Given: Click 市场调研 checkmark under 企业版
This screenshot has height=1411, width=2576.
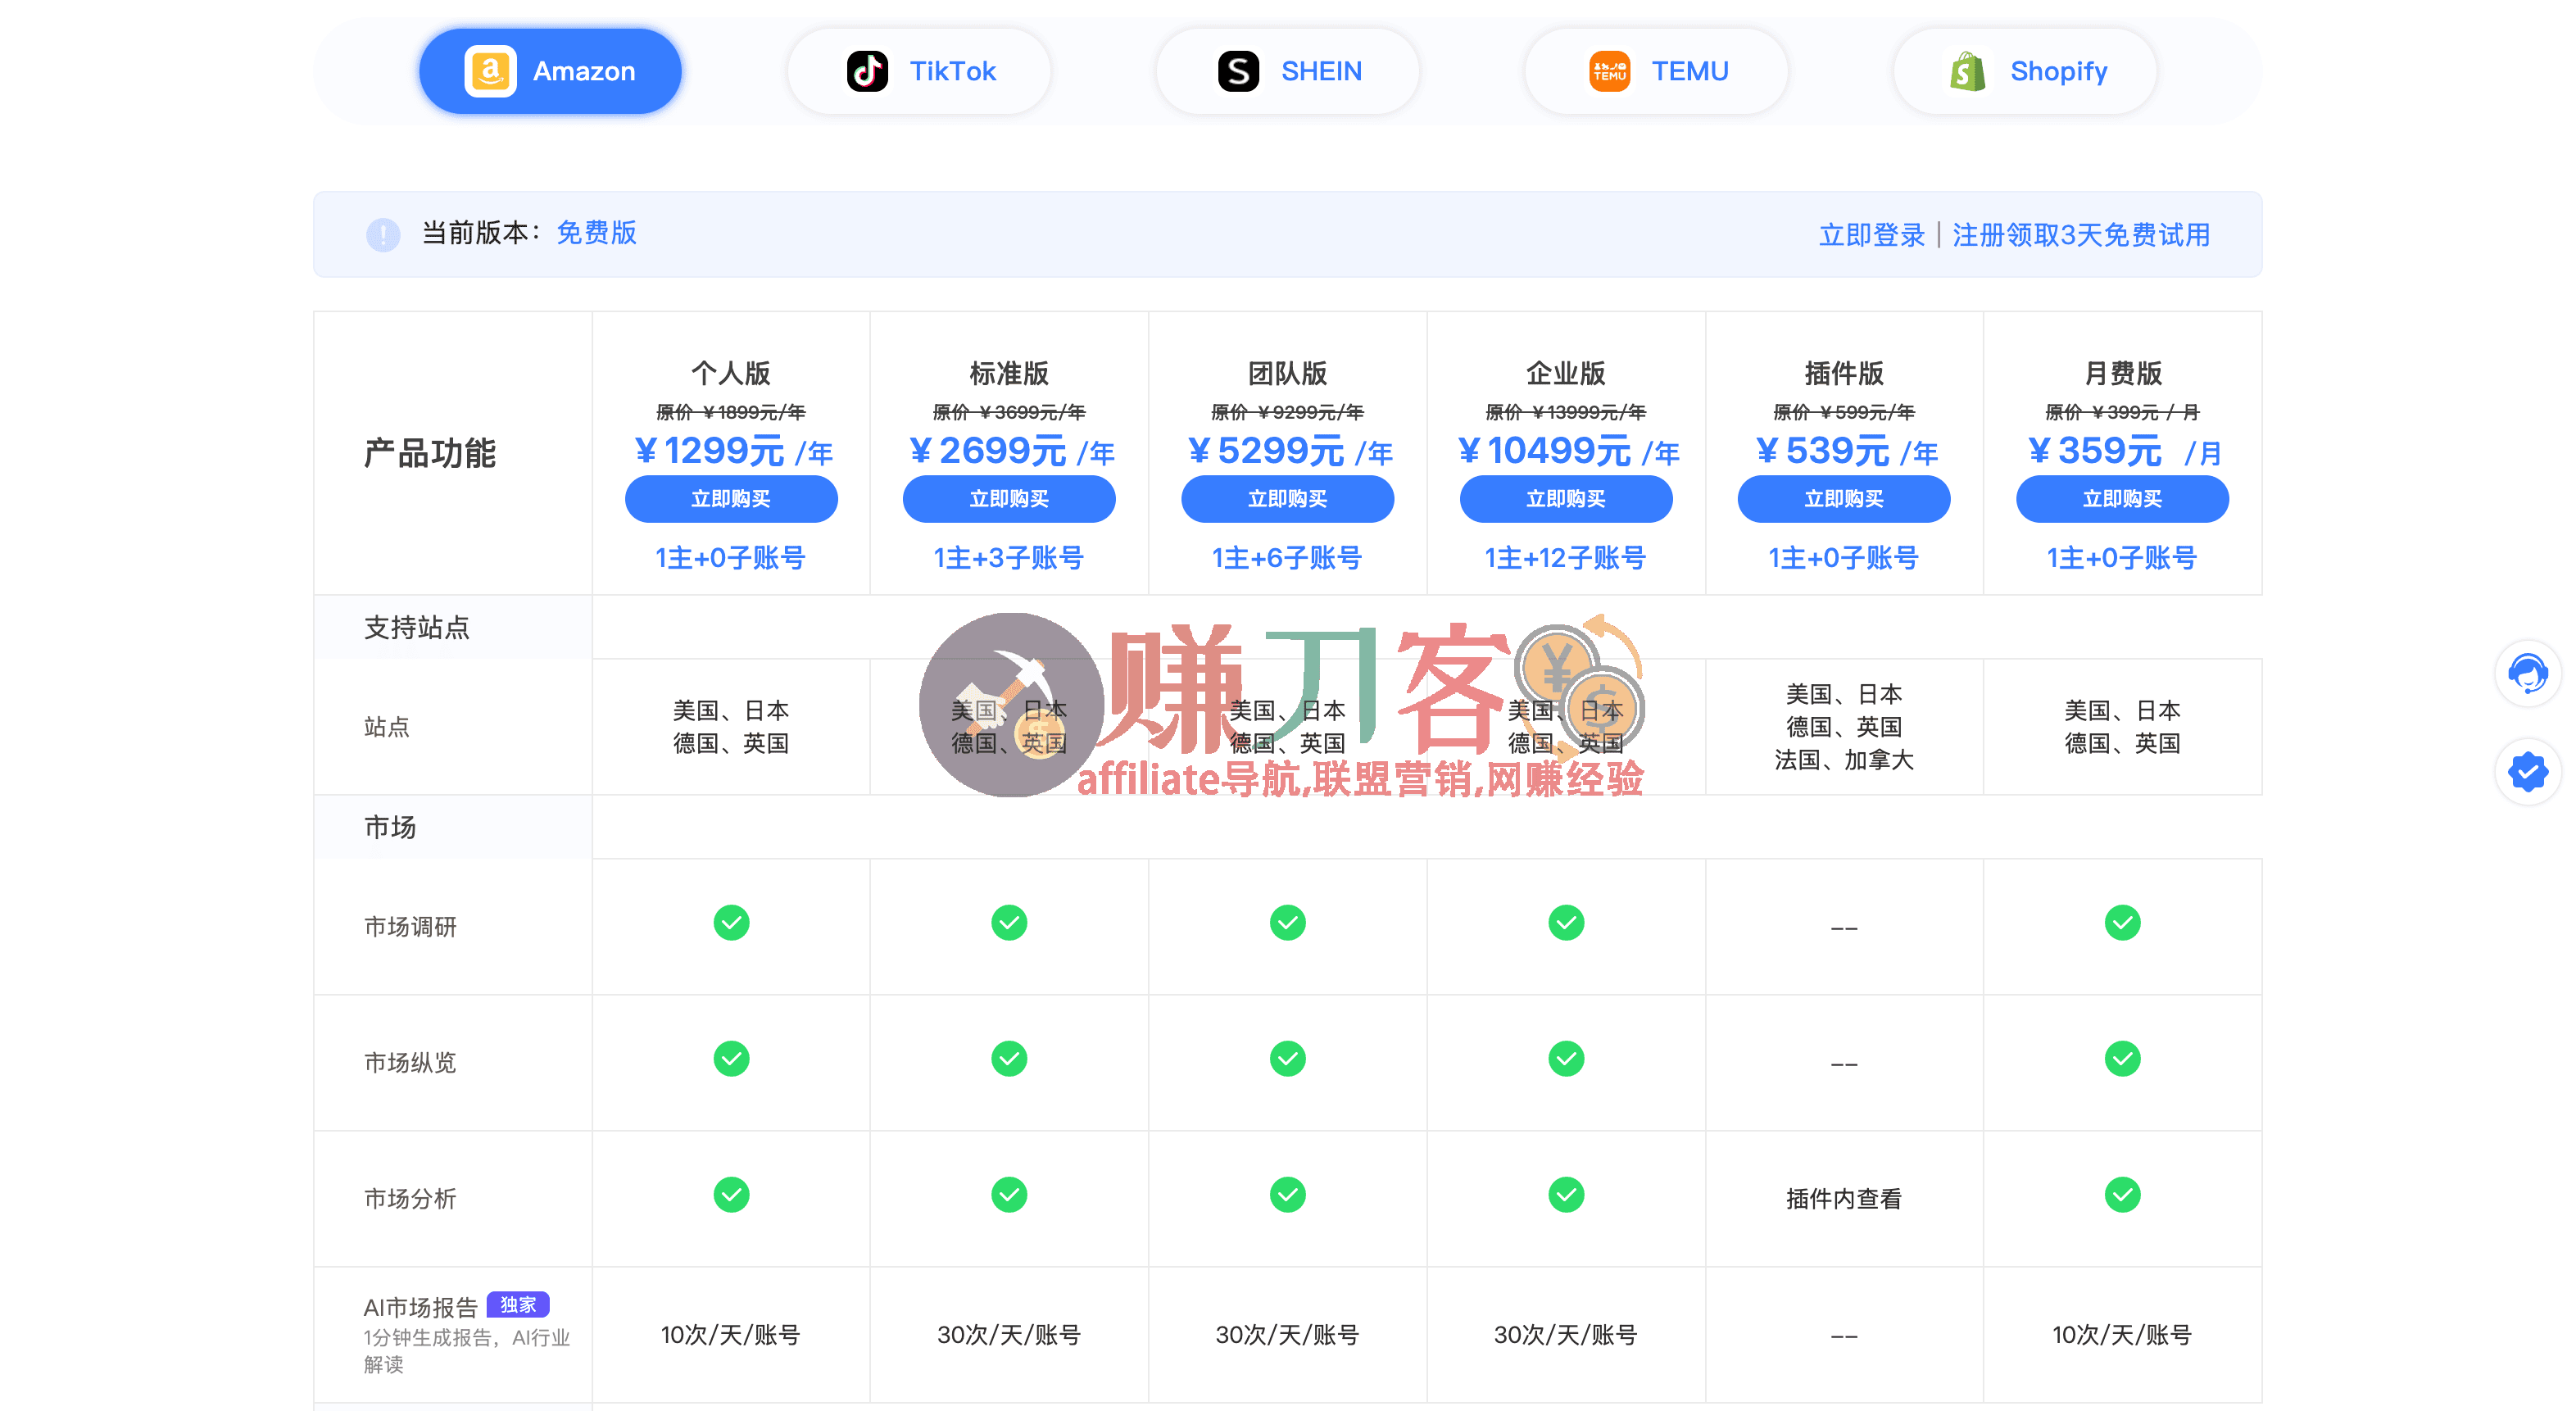Looking at the screenshot, I should (1566, 923).
